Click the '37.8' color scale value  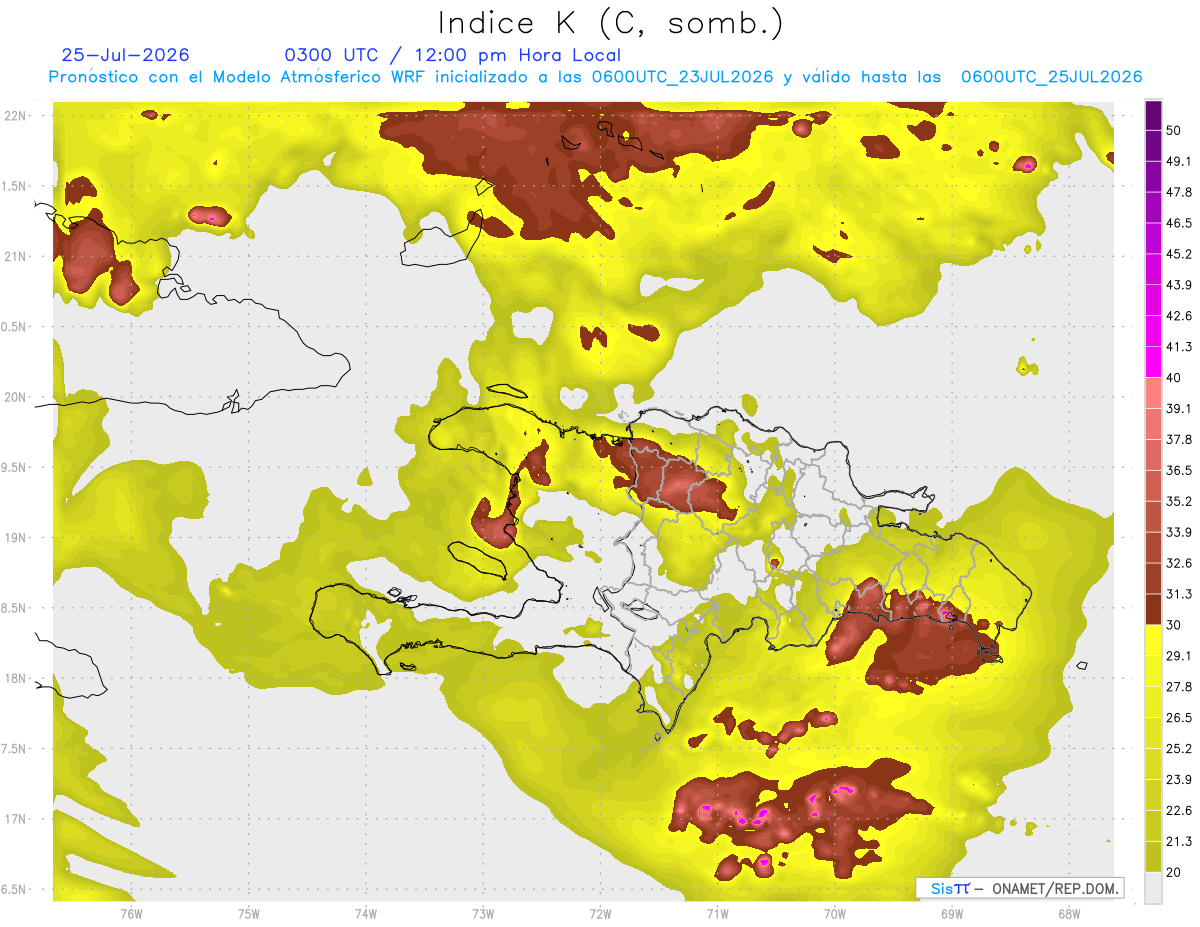click(x=1179, y=439)
